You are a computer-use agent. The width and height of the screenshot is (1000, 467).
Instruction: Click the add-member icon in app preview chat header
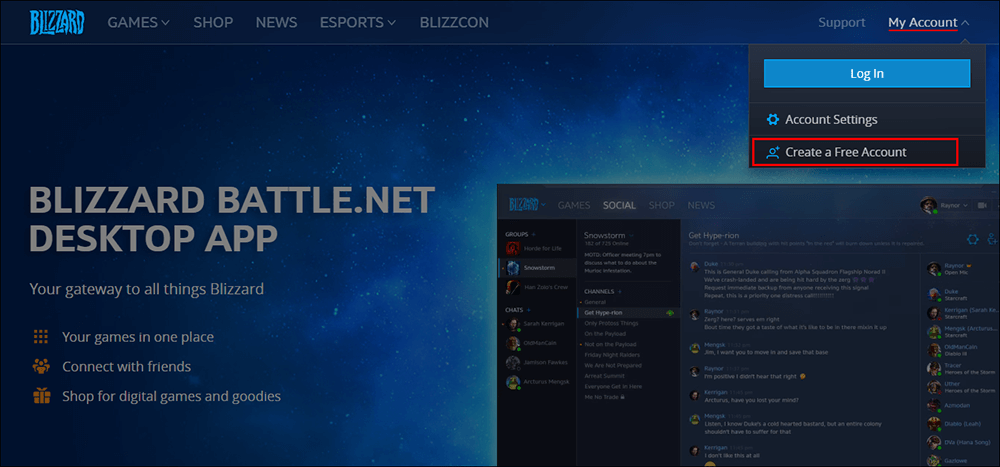click(992, 239)
